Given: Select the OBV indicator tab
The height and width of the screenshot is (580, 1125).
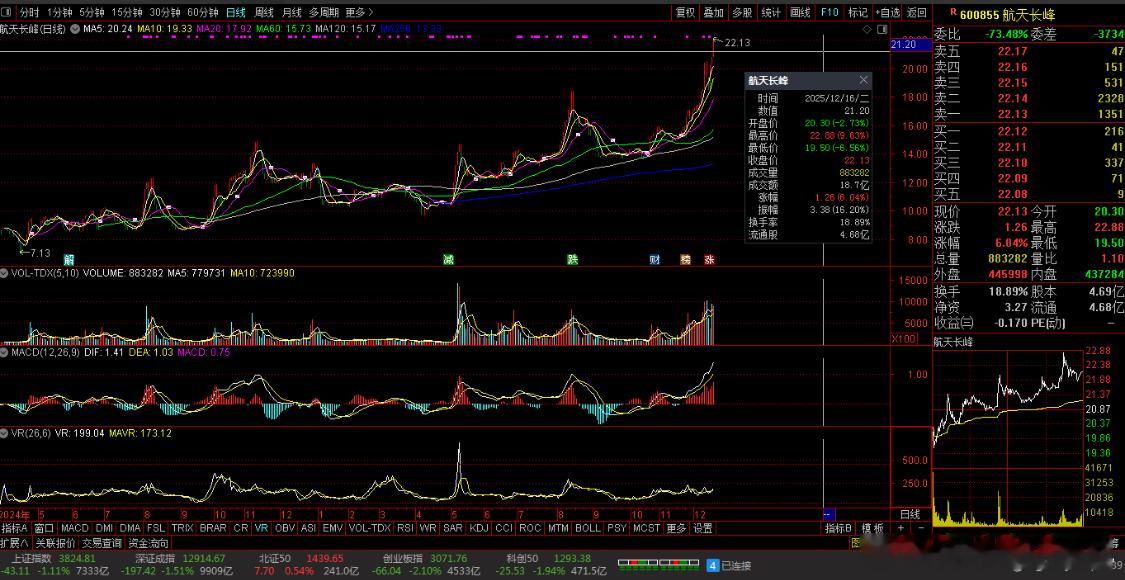Looking at the screenshot, I should [285, 528].
